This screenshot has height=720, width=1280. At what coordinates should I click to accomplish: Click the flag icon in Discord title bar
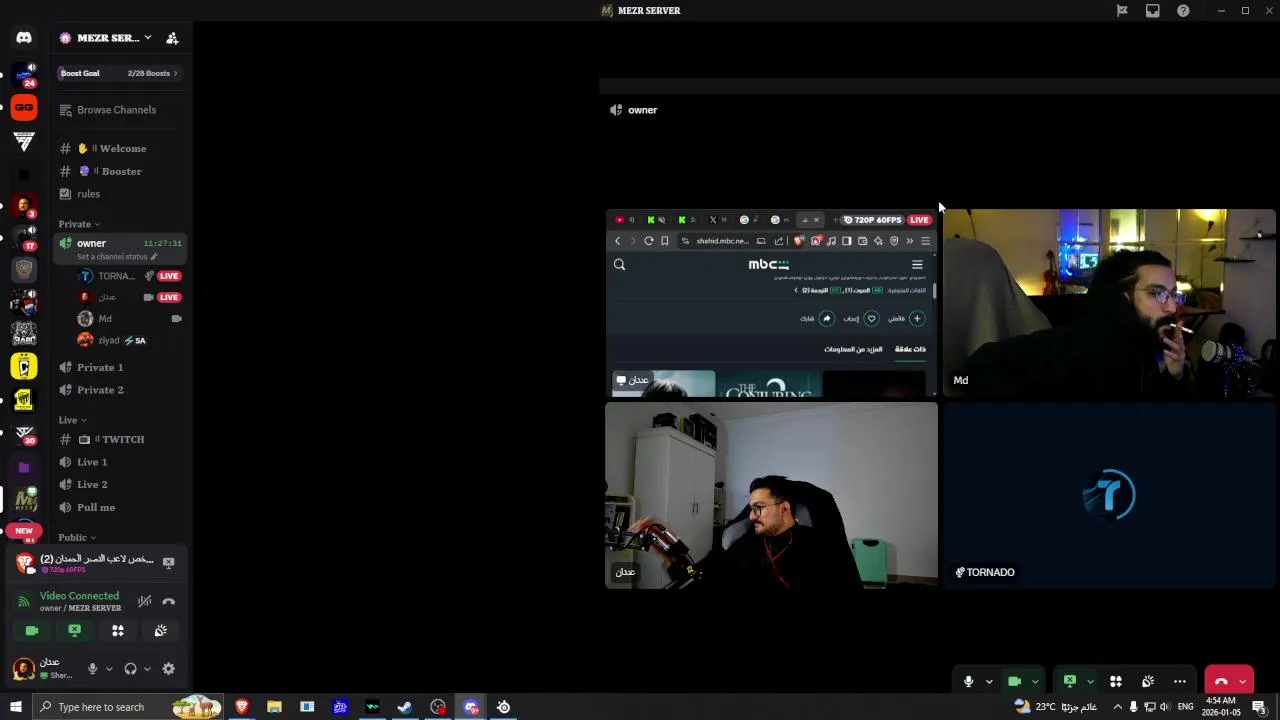coord(1122,11)
